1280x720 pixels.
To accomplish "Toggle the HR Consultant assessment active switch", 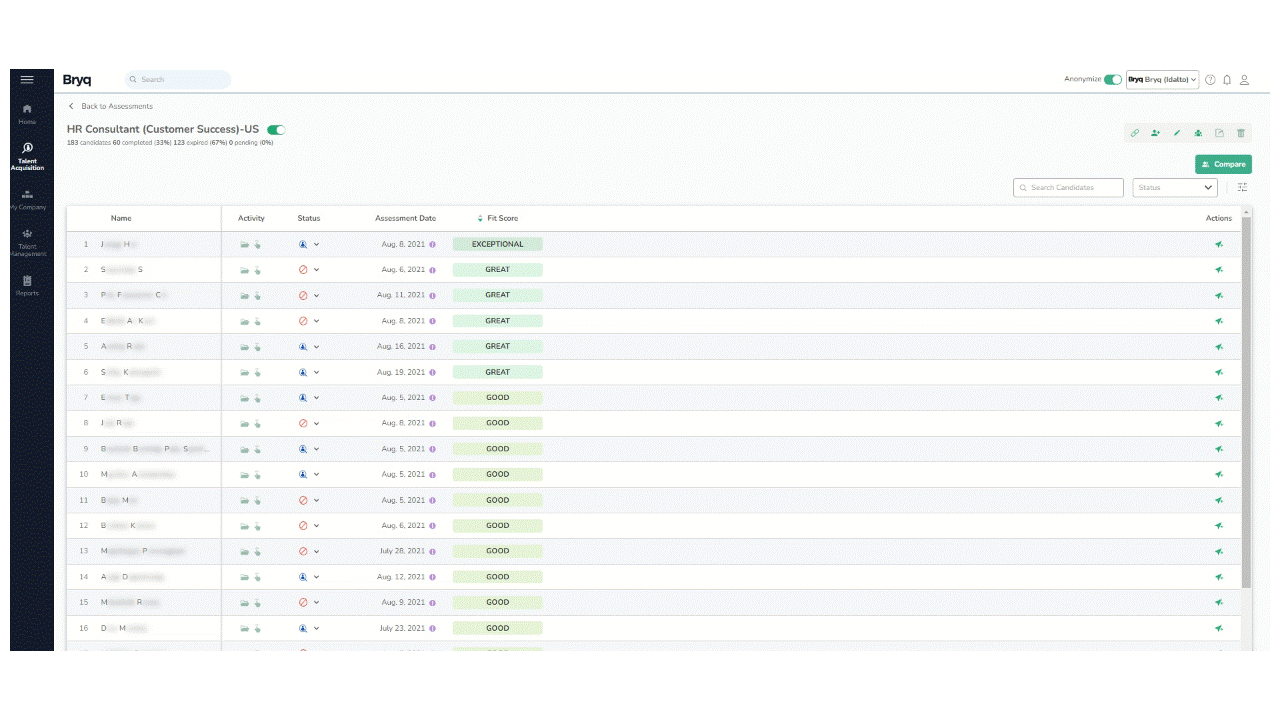I will point(276,130).
